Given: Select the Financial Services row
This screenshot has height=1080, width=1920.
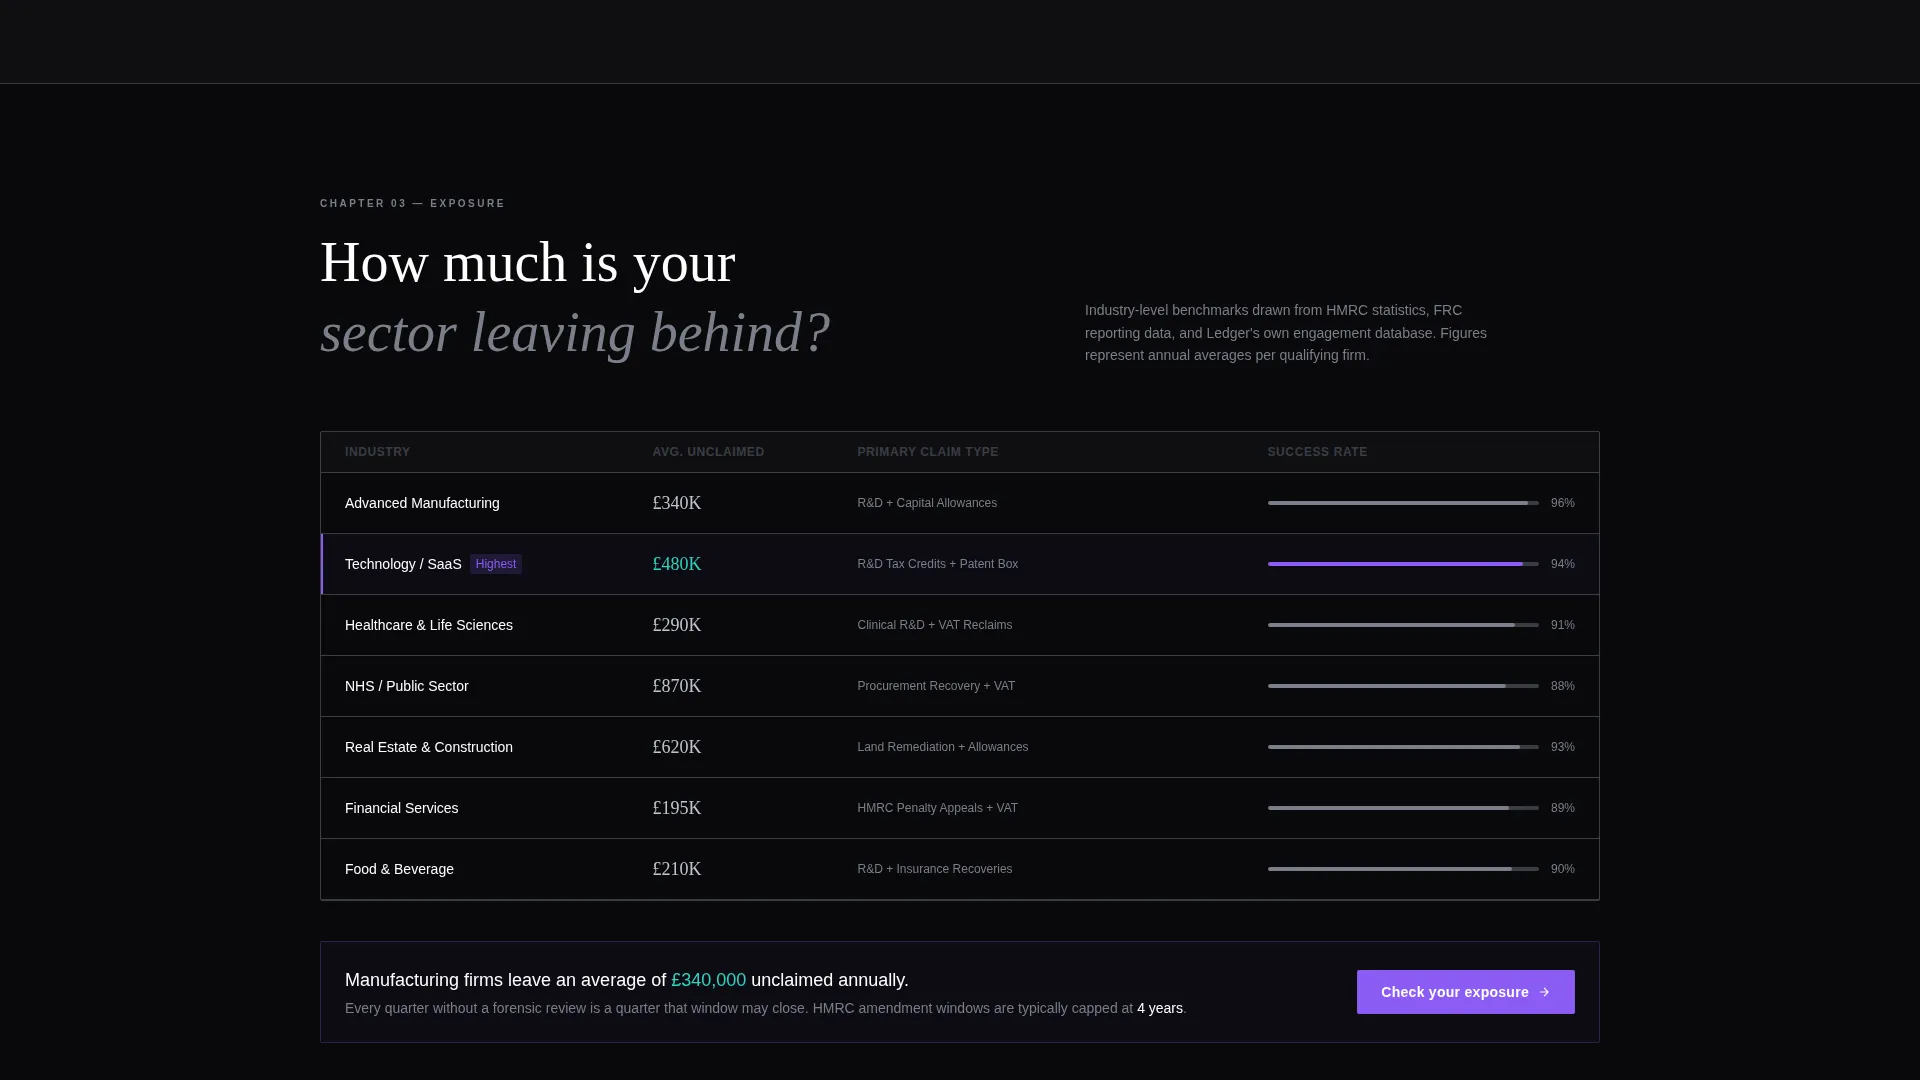Looking at the screenshot, I should [960, 808].
